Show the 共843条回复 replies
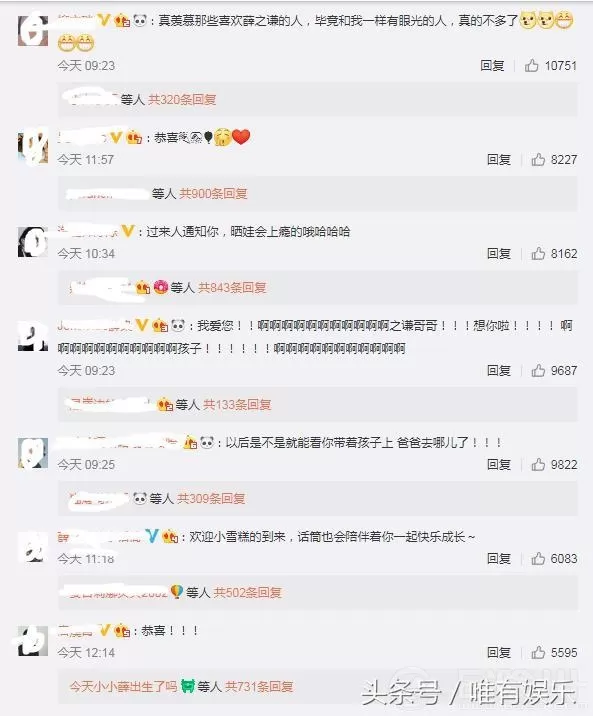This screenshot has height=716, width=593. tap(232, 288)
